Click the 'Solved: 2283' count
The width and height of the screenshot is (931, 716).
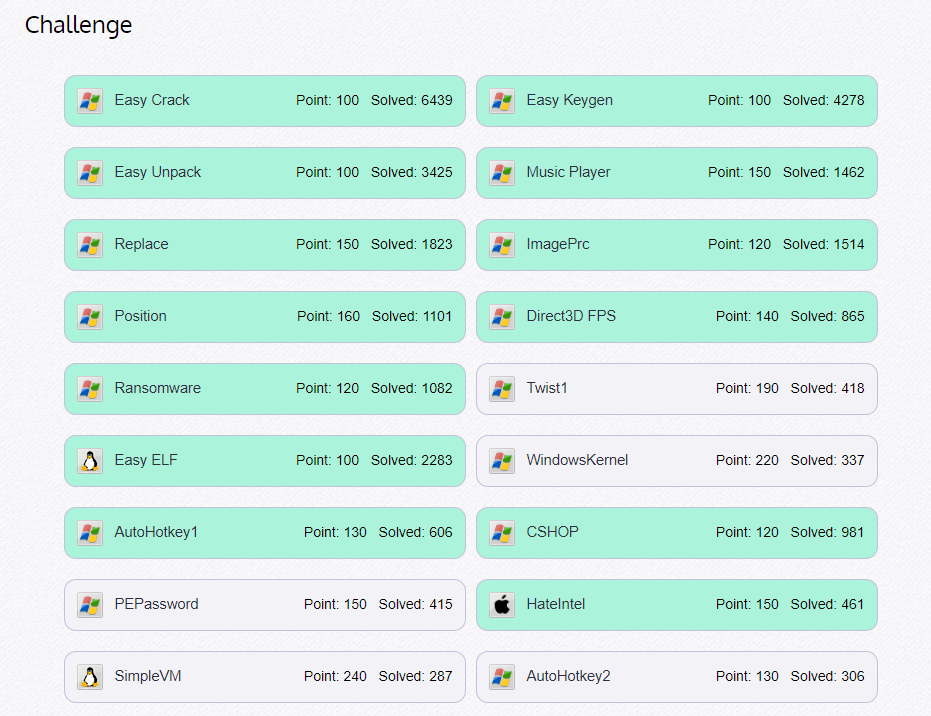[x=411, y=460]
